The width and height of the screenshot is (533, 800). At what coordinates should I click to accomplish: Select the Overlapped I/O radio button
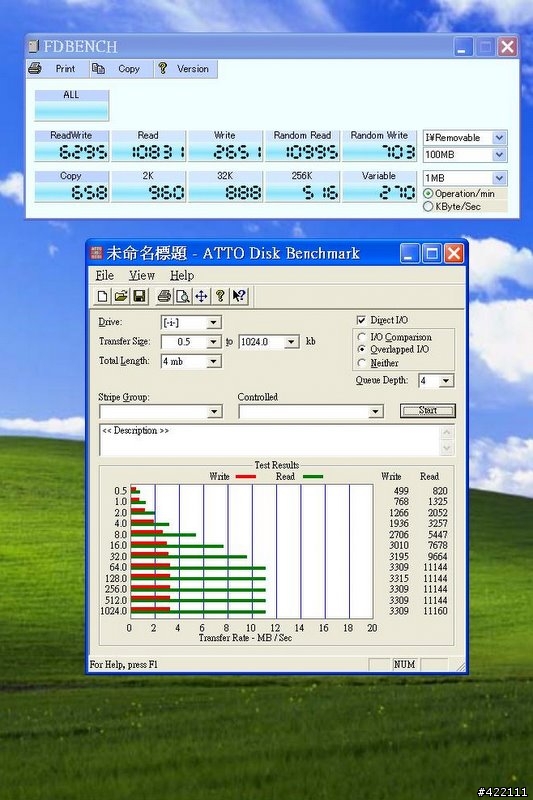362,349
